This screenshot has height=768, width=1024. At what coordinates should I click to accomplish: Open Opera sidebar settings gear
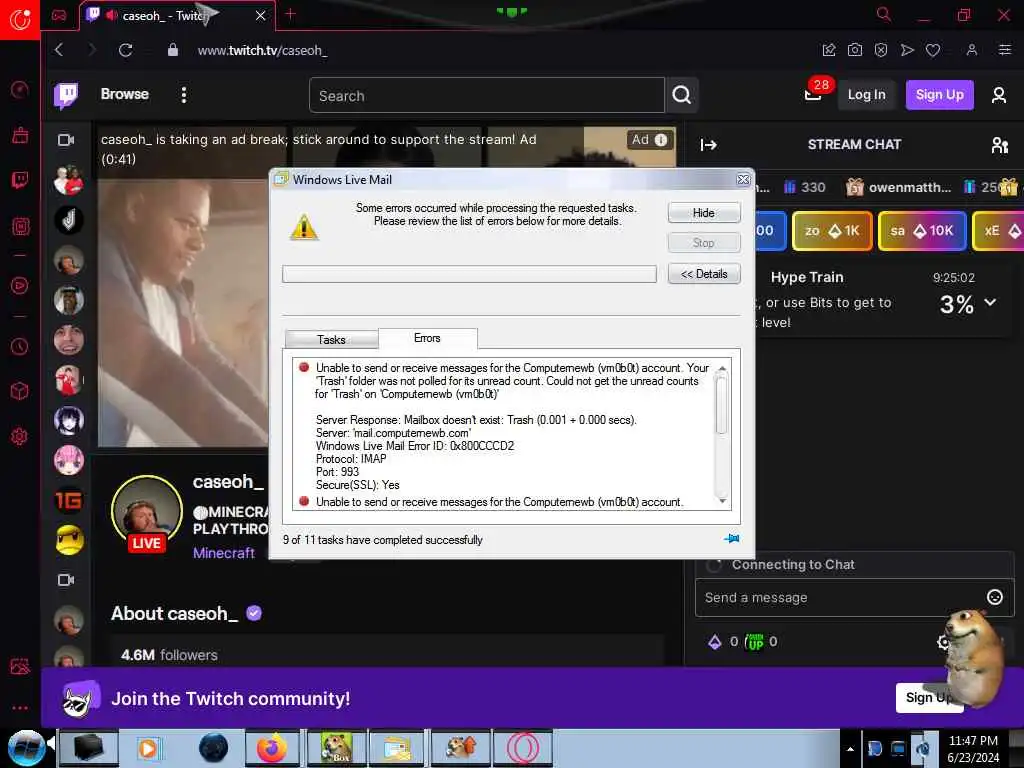[x=20, y=436]
